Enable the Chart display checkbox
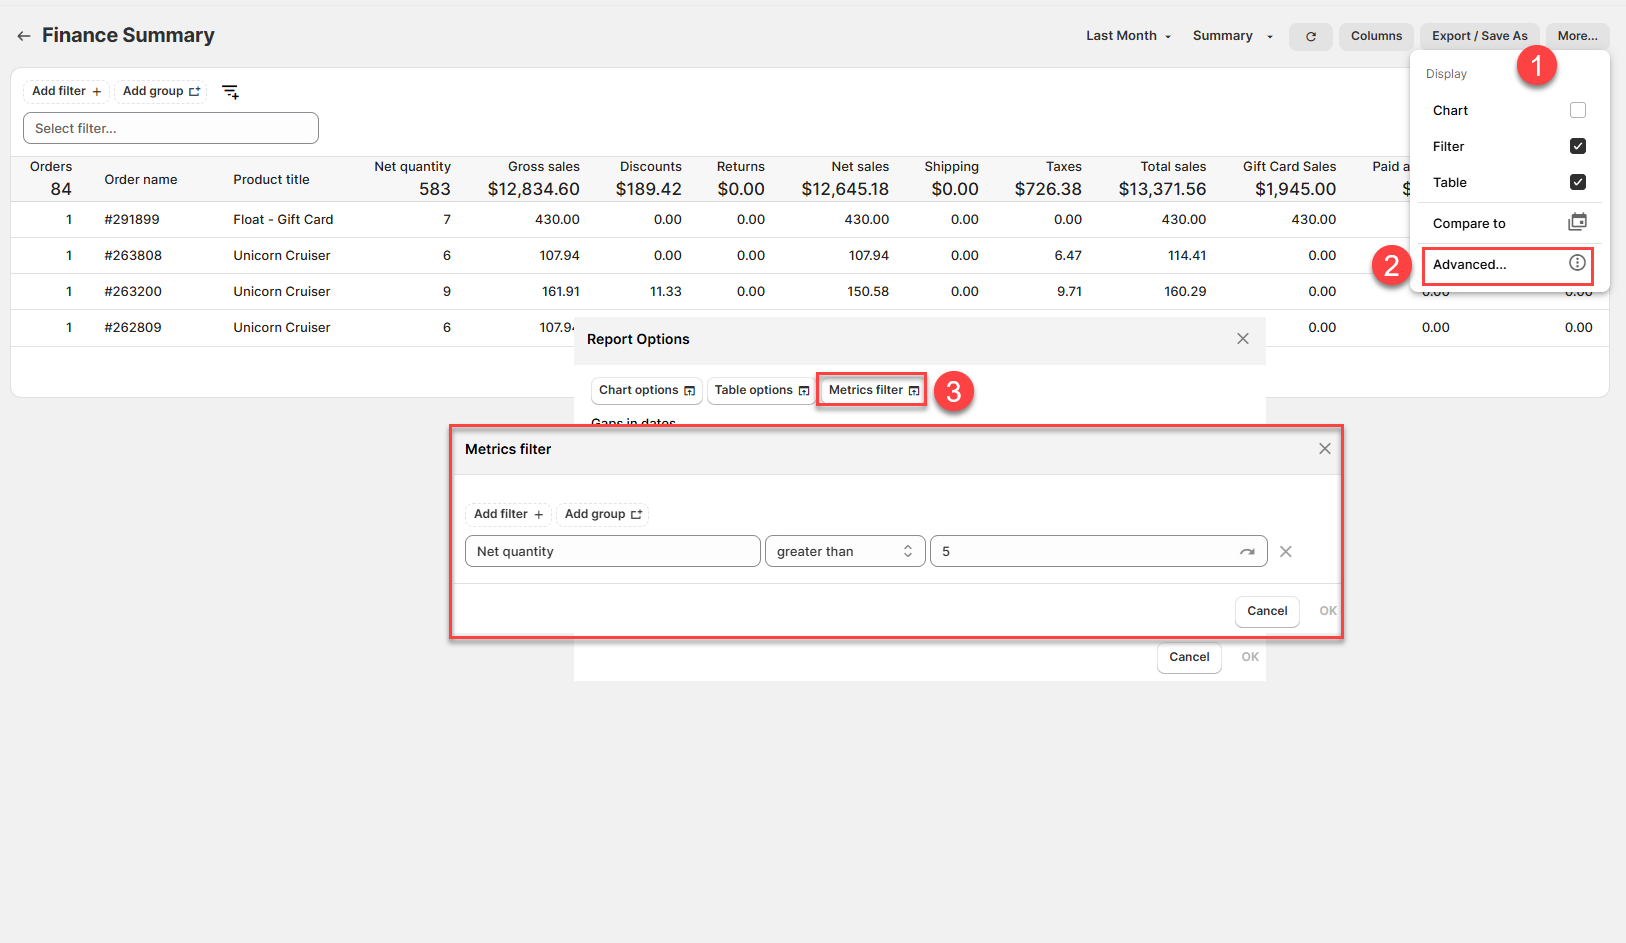The width and height of the screenshot is (1626, 943). click(x=1577, y=110)
